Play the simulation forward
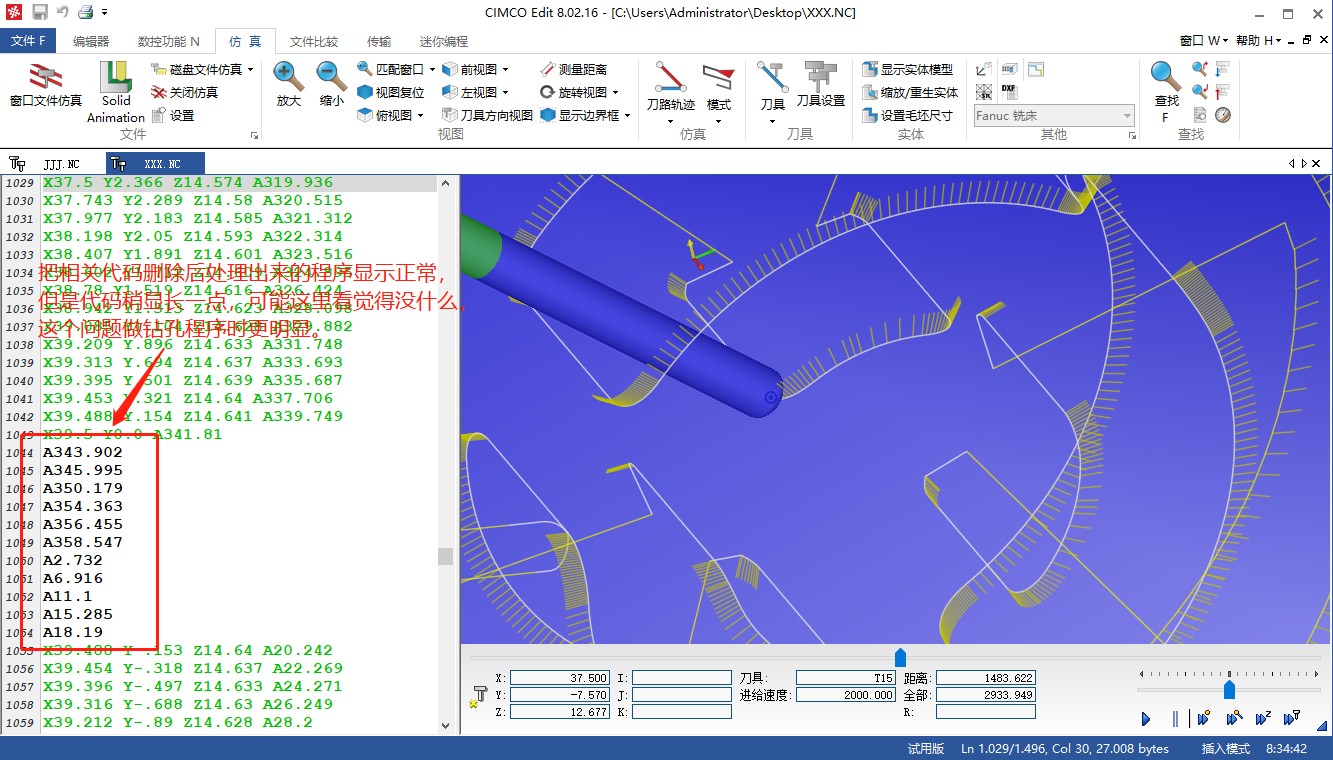 tap(1146, 718)
